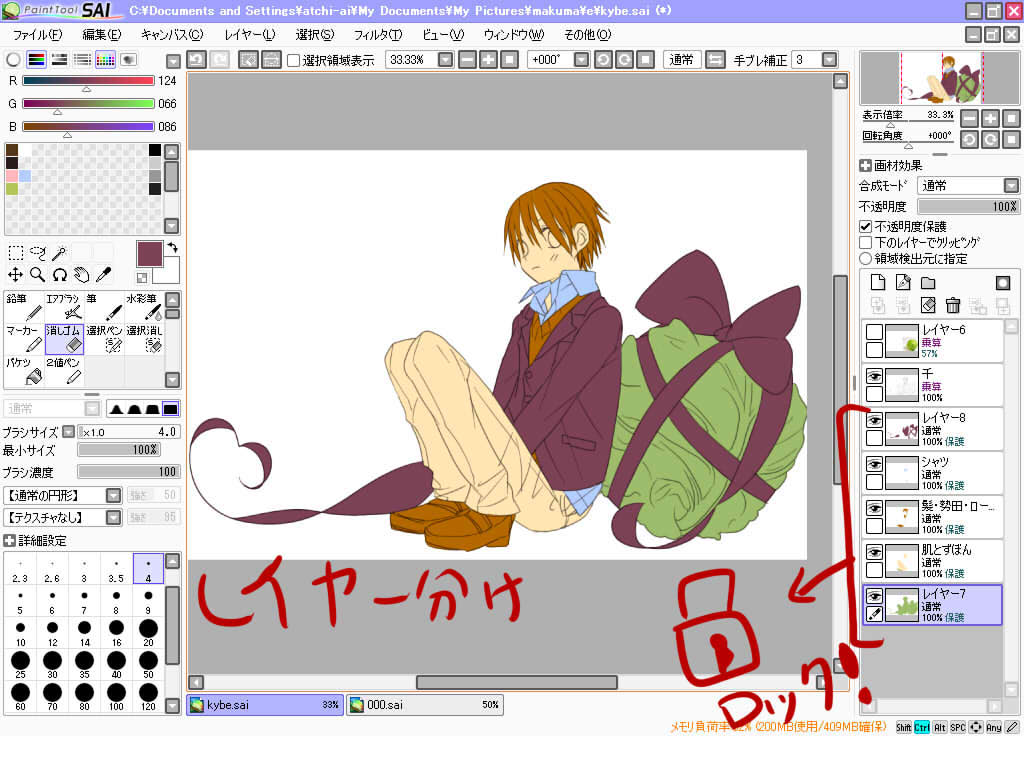Delete the layer with trash icon
Screen dimensions: 1024x768
[953, 305]
